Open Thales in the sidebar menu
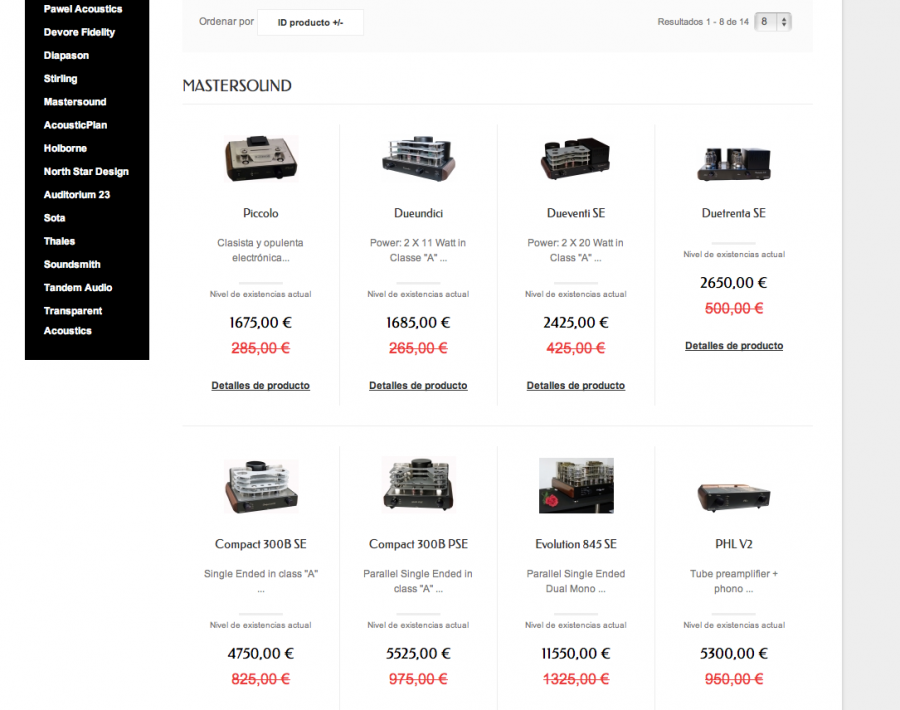The image size is (900, 710). [x=59, y=241]
